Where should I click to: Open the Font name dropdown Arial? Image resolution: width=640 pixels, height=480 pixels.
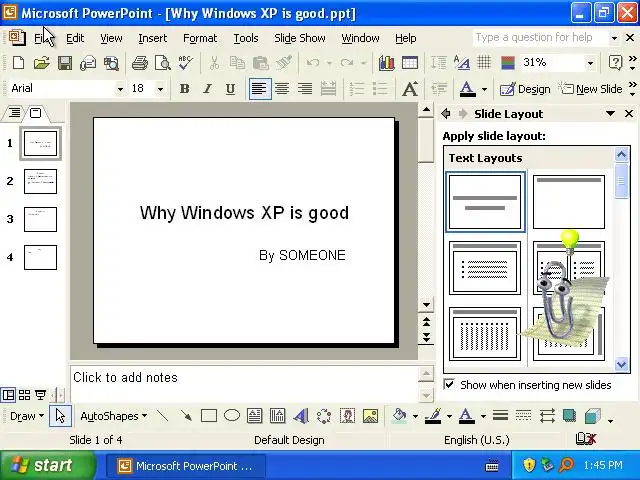click(x=120, y=89)
